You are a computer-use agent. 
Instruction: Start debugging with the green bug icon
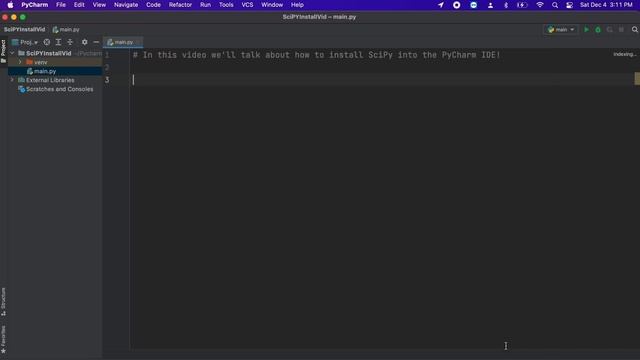click(598, 29)
